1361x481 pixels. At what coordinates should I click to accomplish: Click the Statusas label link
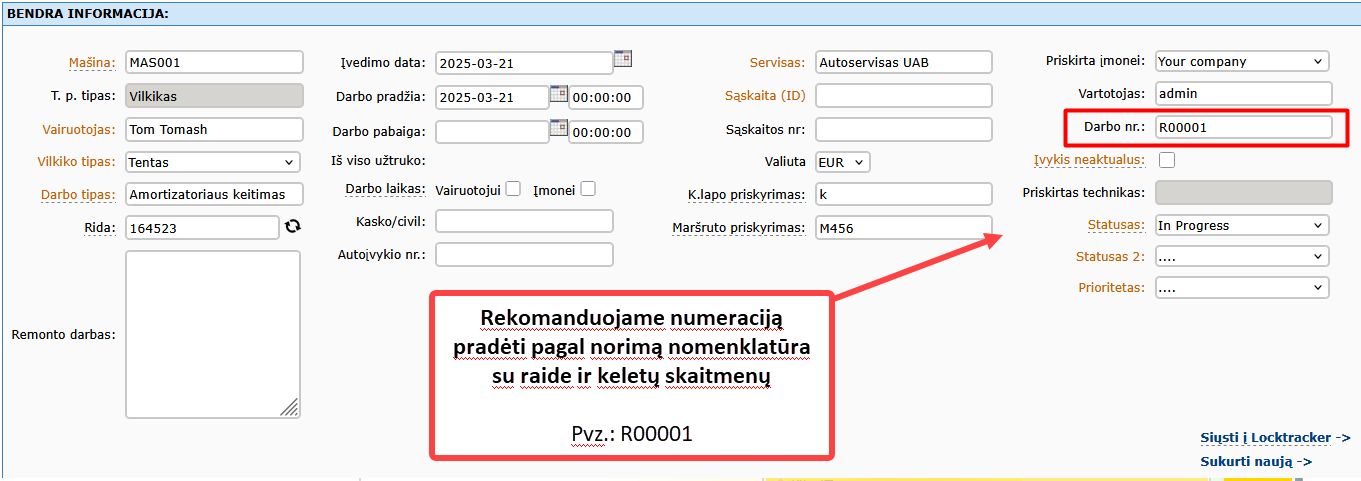[1116, 225]
